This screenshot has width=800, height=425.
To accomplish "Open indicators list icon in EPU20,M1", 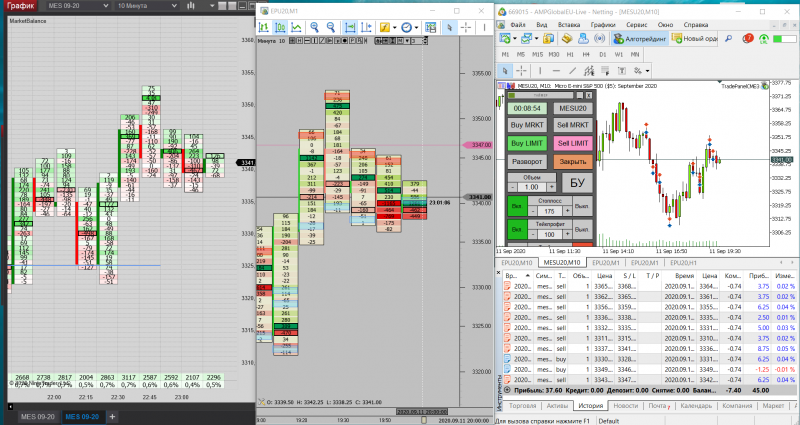I will pos(384,28).
